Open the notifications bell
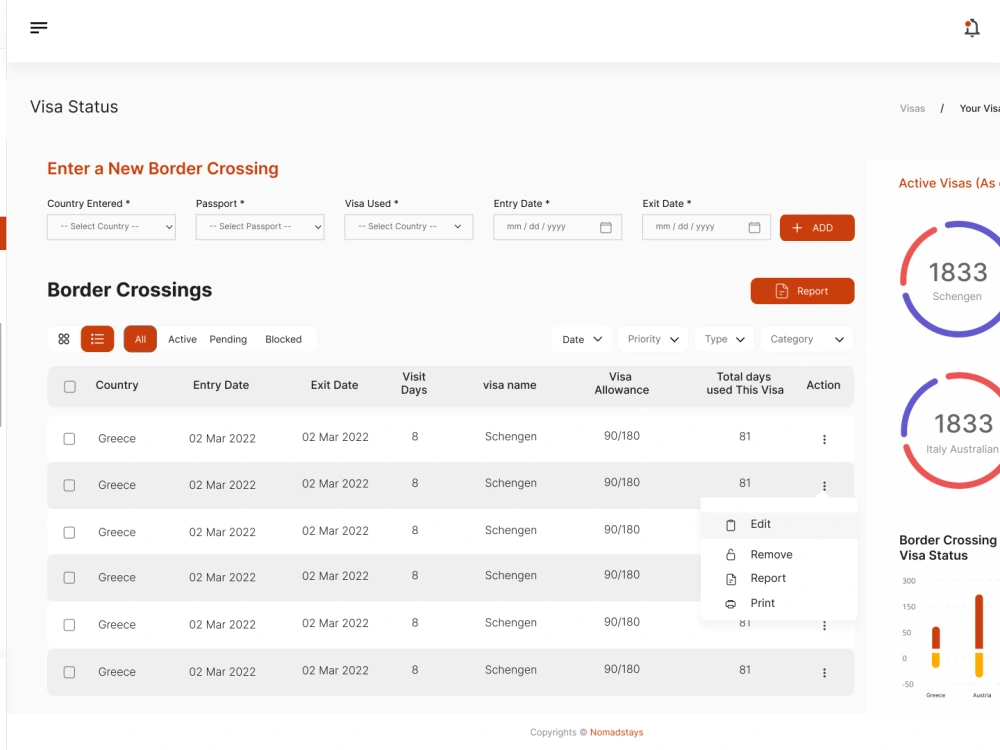Viewport: 1000px width, 750px height. tap(971, 28)
